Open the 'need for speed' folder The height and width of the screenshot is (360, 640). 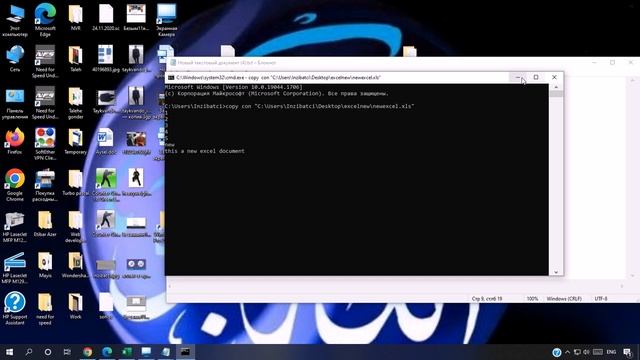[x=45, y=308]
